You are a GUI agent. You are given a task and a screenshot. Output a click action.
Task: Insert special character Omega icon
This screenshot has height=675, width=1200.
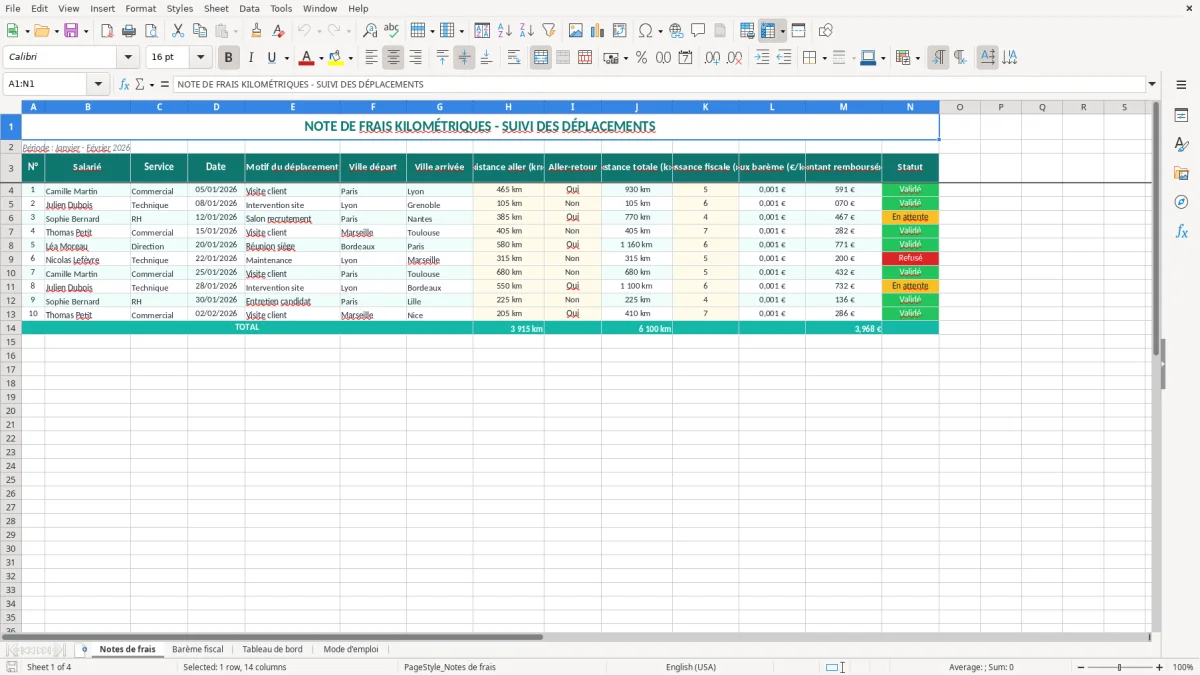[646, 31]
